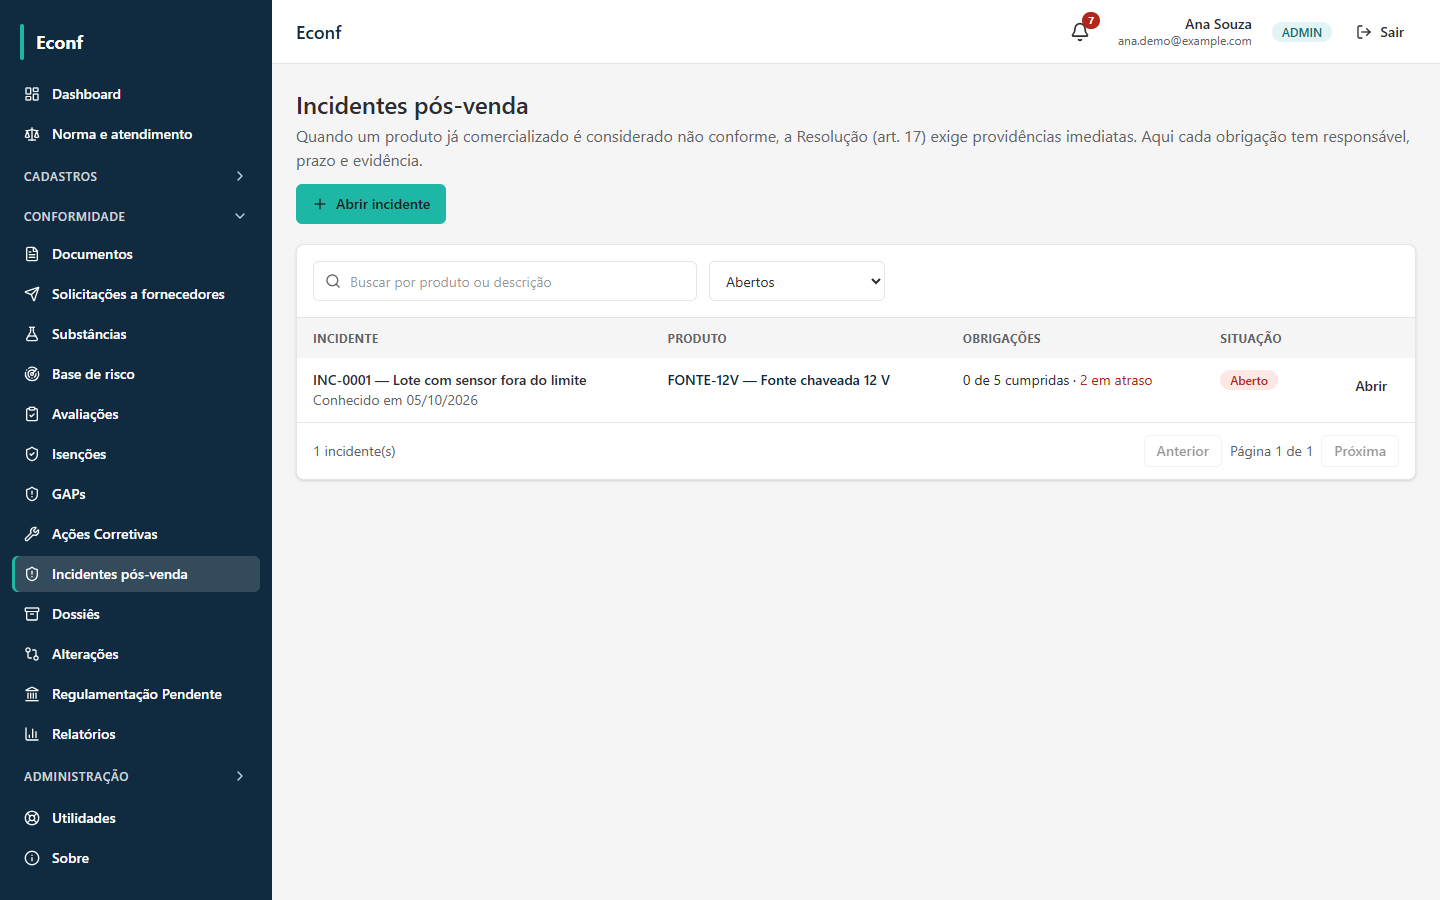Click the Base de risco icon
This screenshot has height=900, width=1440.
pos(32,374)
